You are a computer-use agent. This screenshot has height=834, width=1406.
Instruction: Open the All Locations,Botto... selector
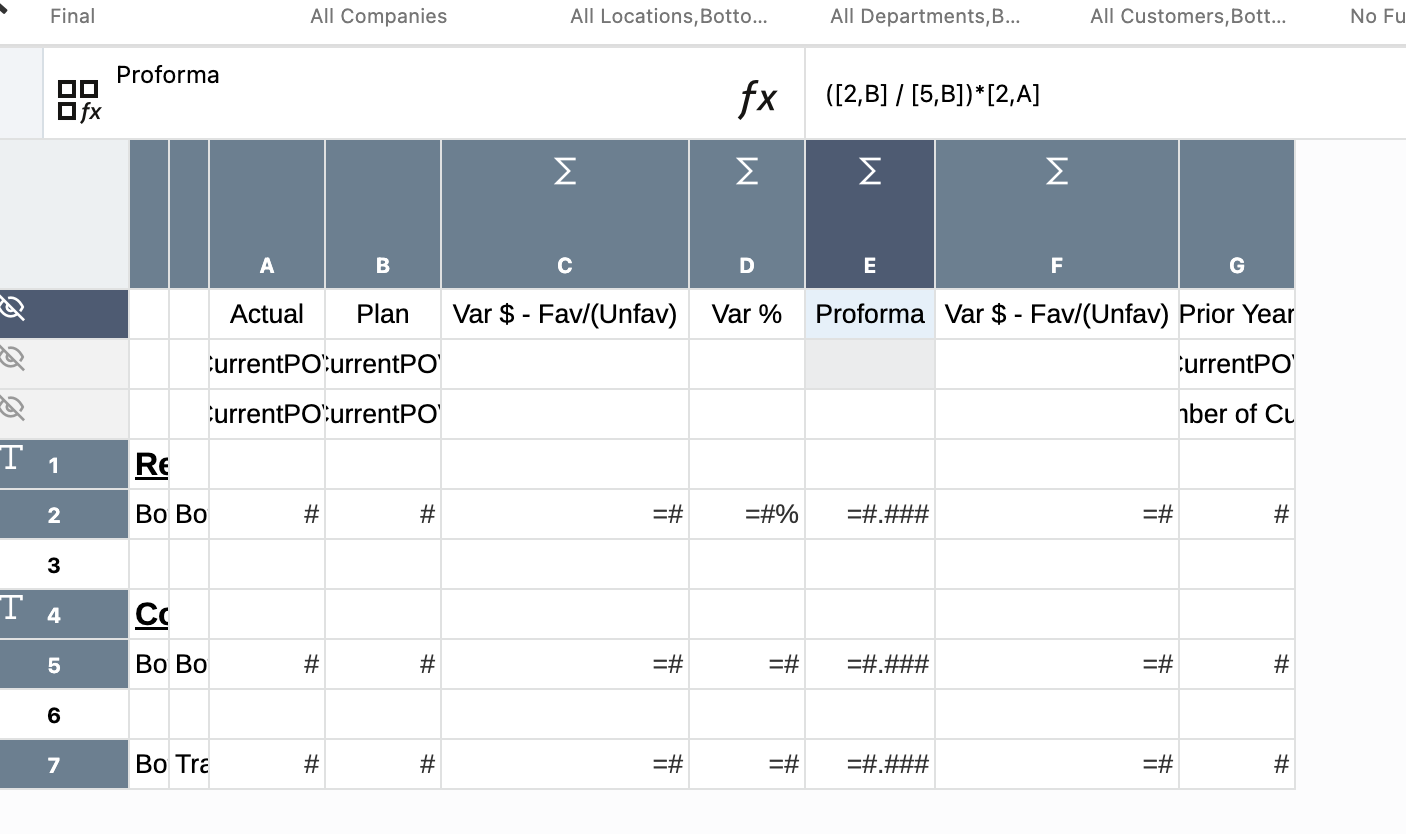(668, 16)
